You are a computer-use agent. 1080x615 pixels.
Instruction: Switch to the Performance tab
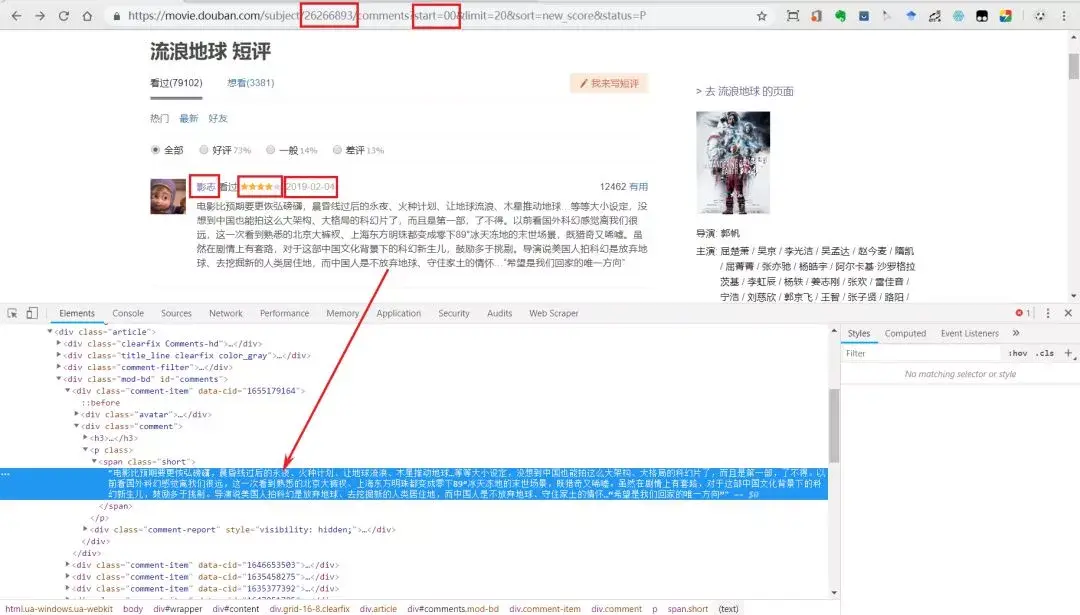pos(284,313)
